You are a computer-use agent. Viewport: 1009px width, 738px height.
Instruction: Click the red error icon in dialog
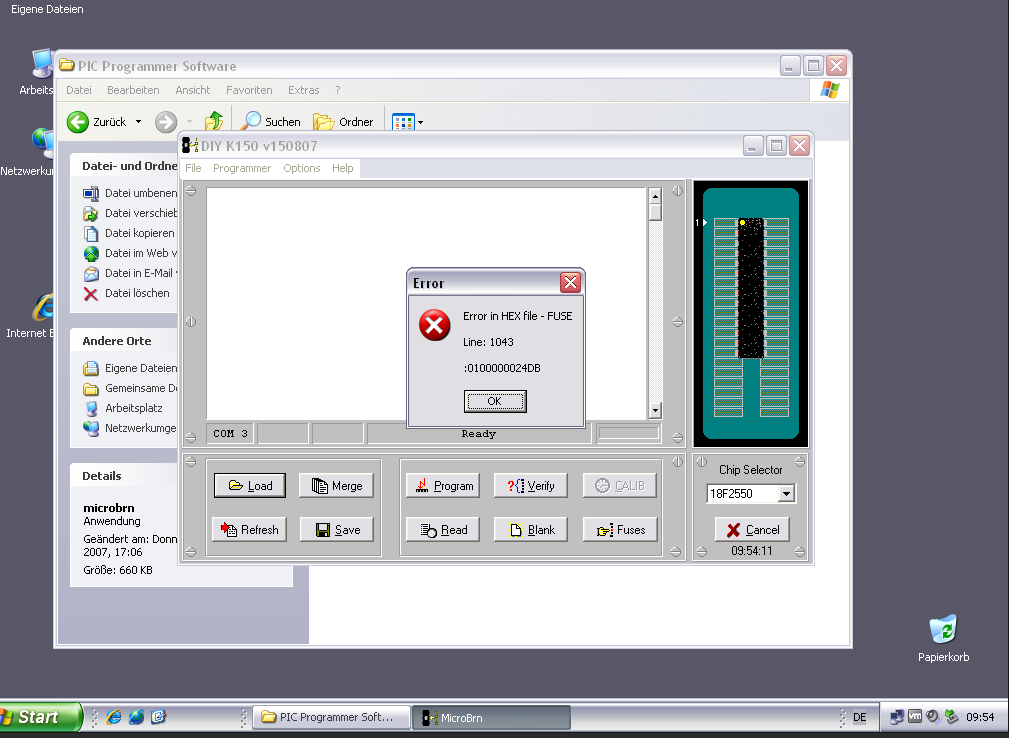pos(434,326)
